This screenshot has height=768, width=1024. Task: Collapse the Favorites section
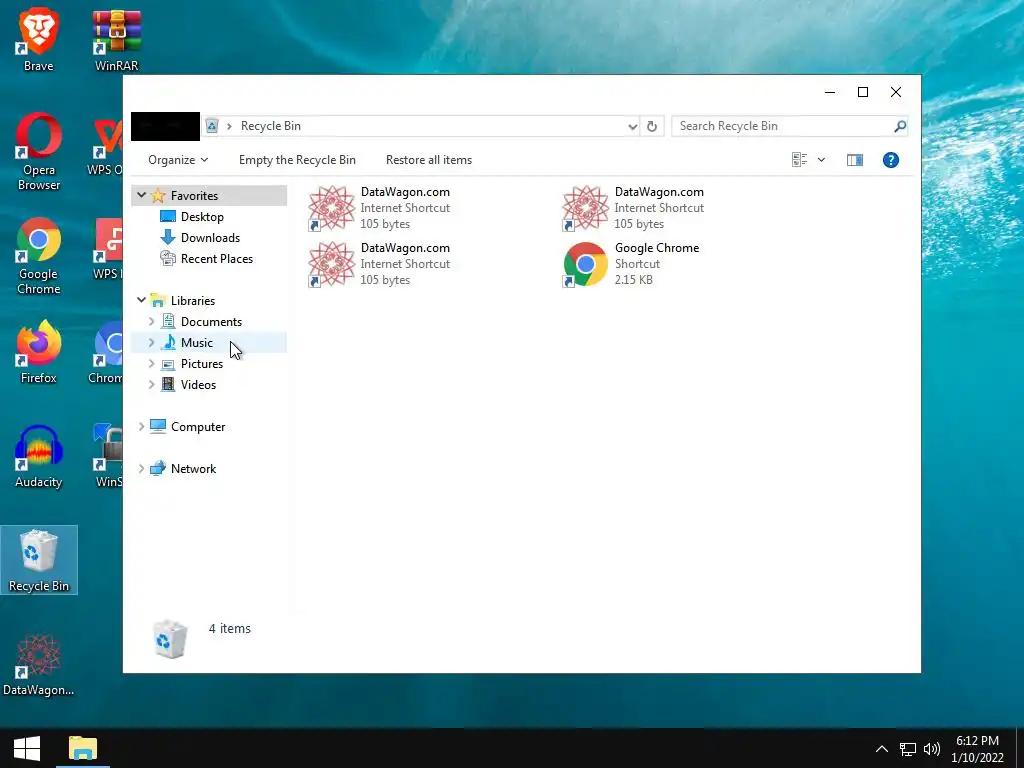pos(141,195)
